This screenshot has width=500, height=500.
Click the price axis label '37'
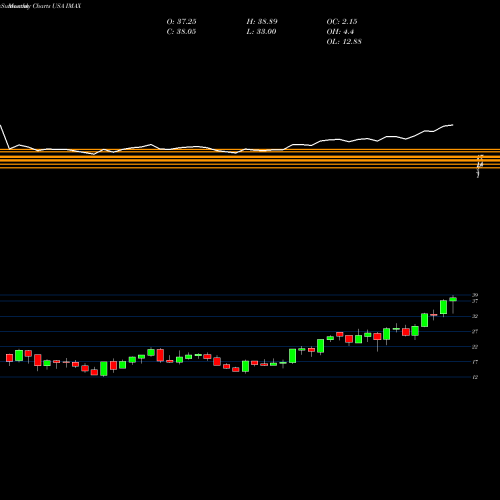pyautogui.click(x=475, y=301)
